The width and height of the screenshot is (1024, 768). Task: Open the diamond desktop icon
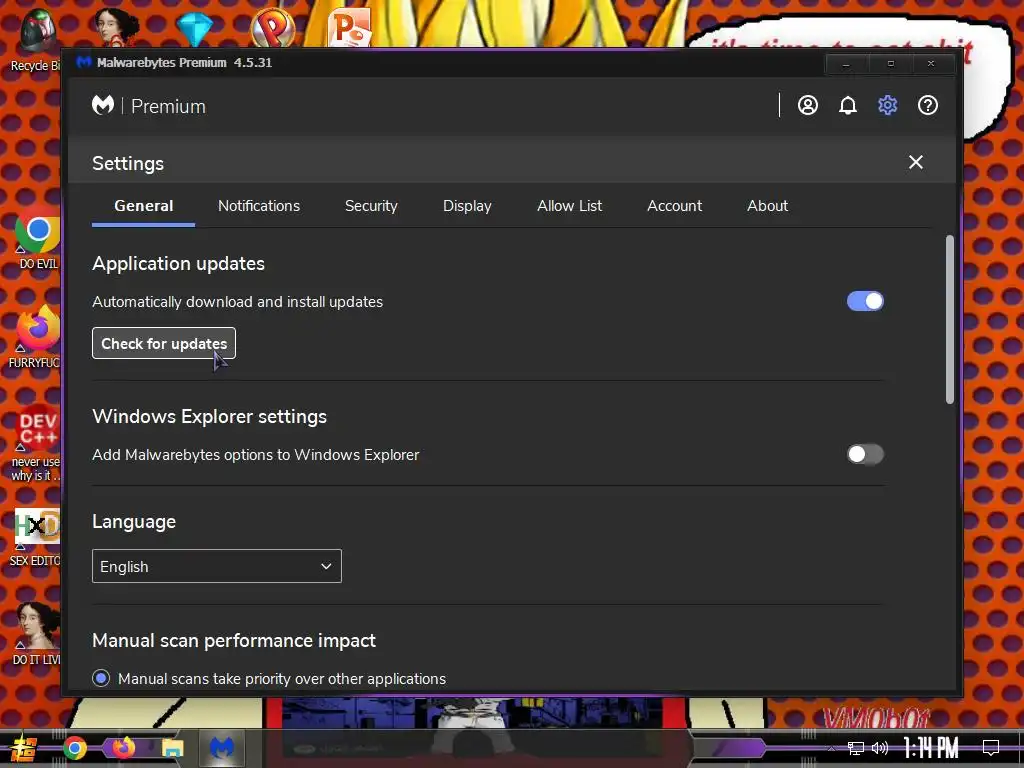195,27
